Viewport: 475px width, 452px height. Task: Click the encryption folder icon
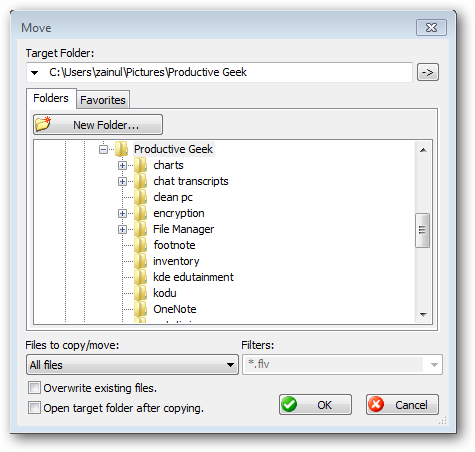click(141, 213)
